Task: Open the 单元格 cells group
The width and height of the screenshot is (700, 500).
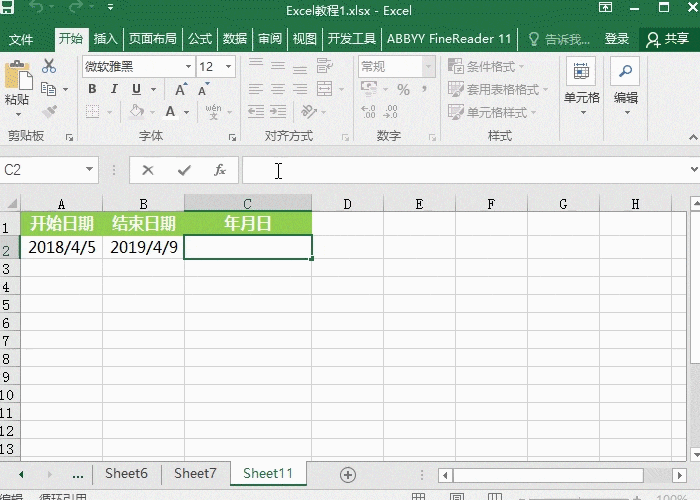Action: 582,87
